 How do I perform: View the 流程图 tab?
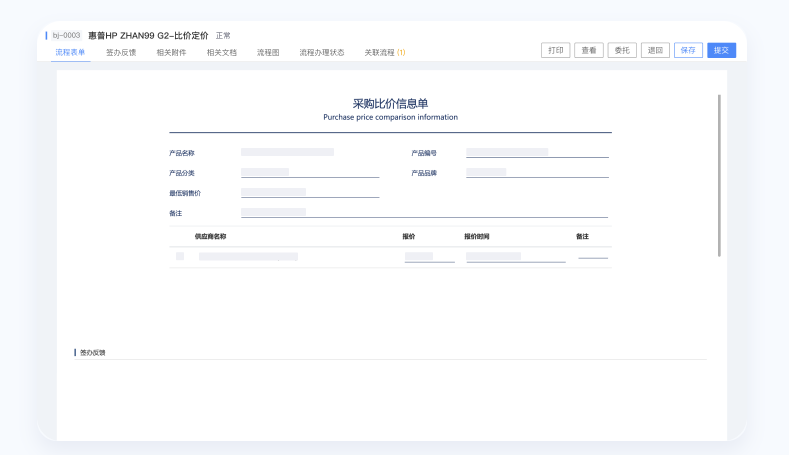pyautogui.click(x=268, y=52)
